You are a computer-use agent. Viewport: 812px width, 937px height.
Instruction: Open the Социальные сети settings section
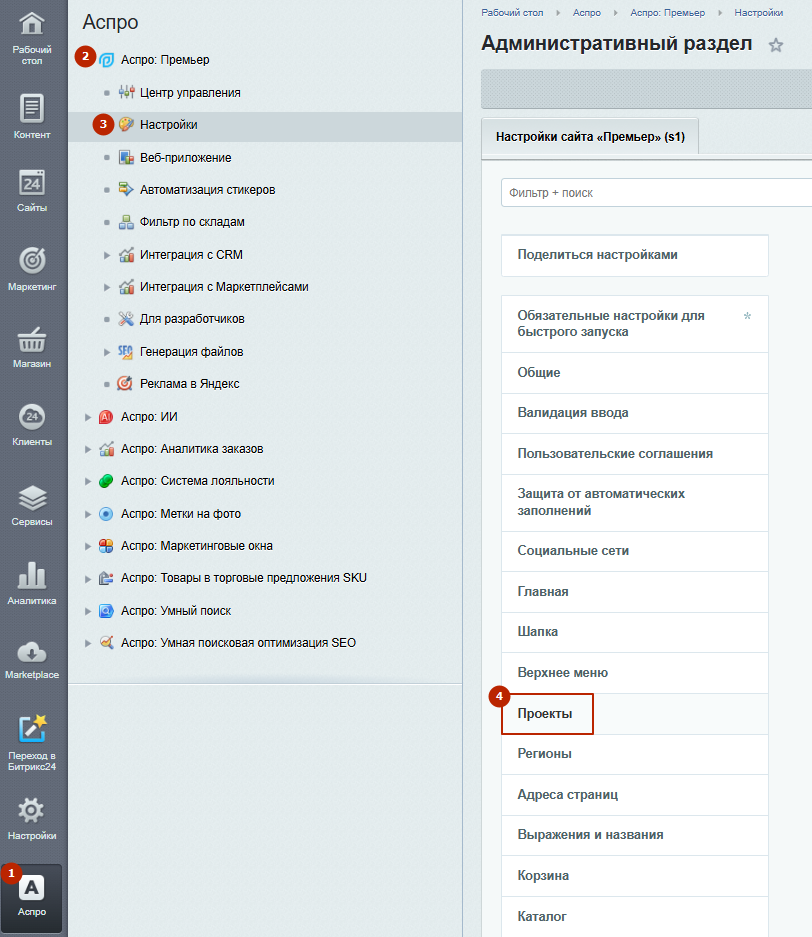click(x=635, y=551)
